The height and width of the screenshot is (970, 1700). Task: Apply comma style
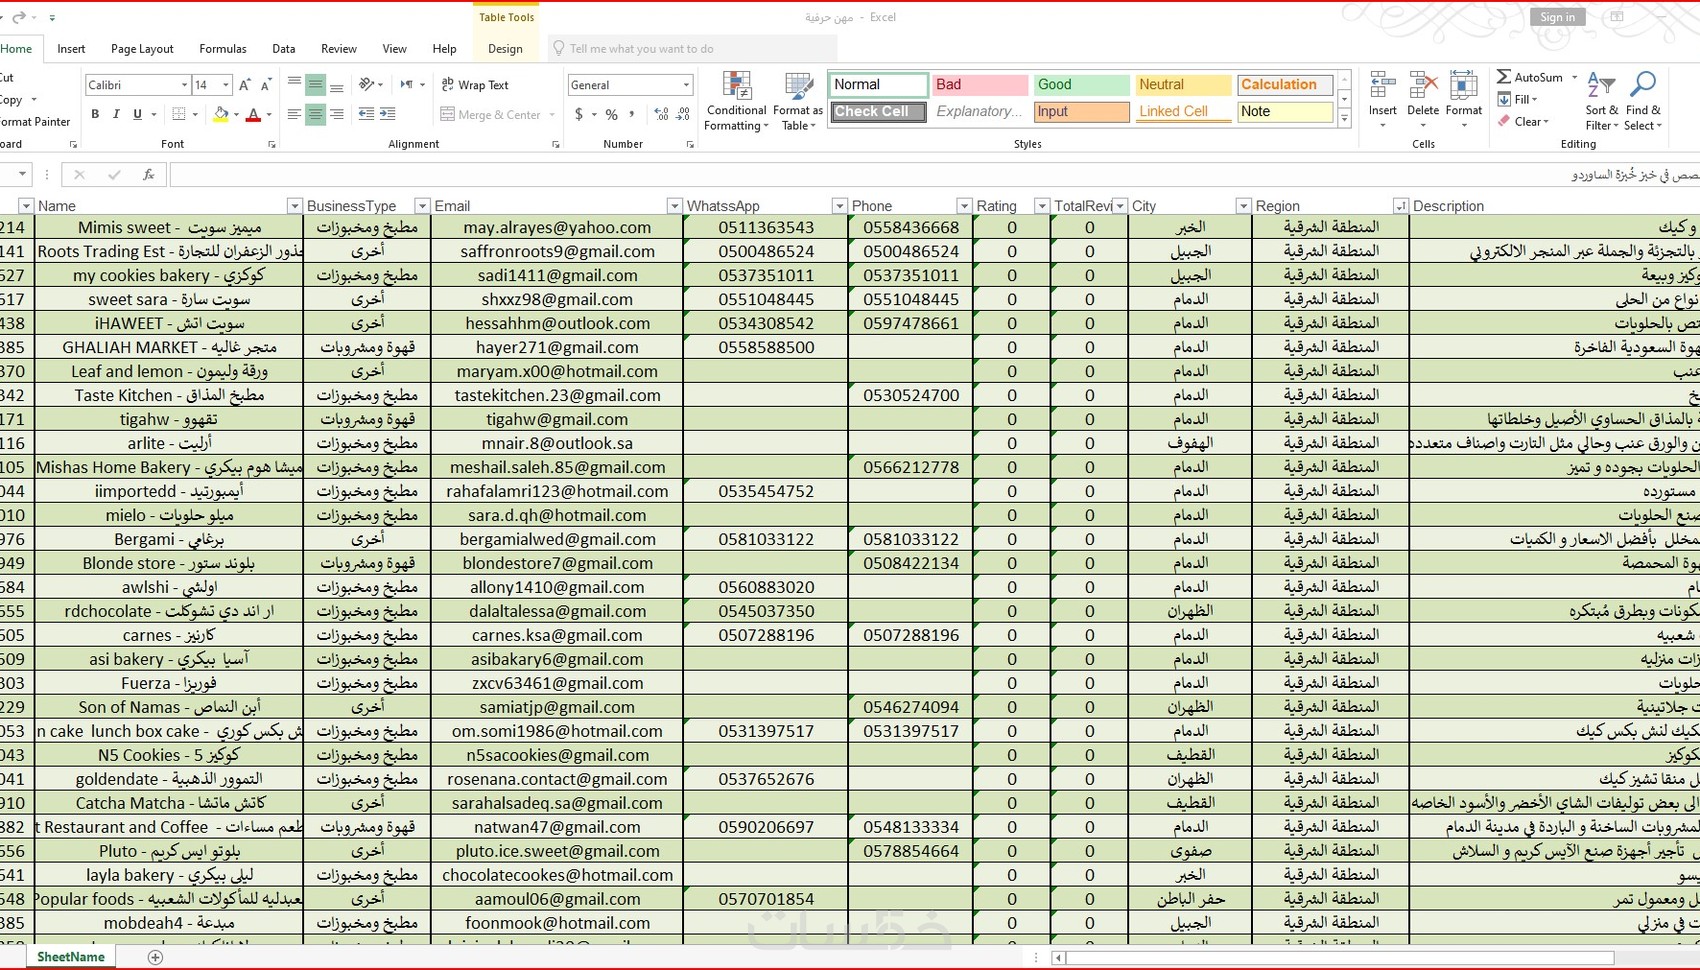(632, 114)
